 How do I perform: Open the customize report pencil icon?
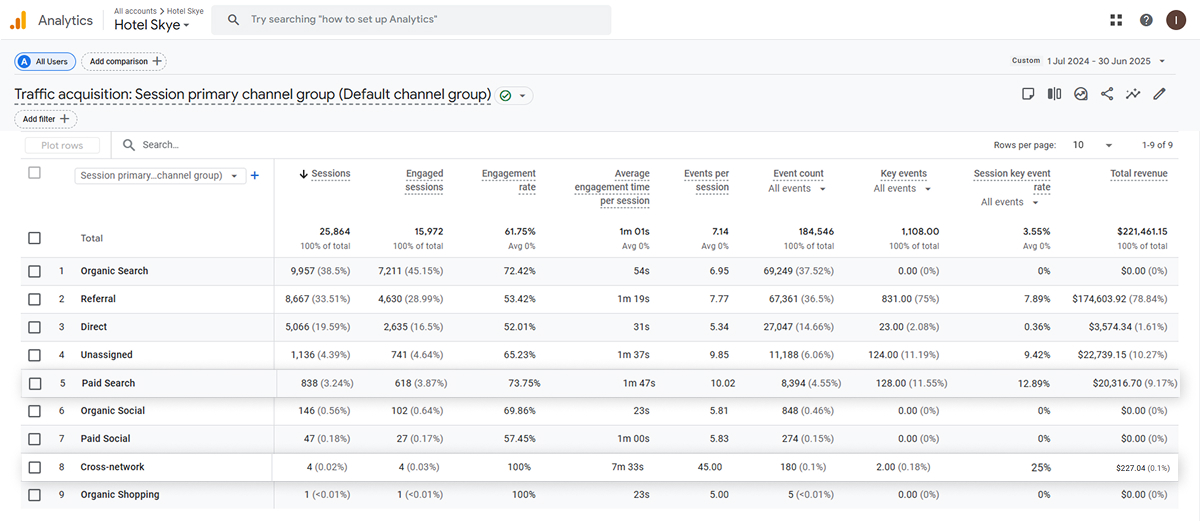pyautogui.click(x=1160, y=94)
